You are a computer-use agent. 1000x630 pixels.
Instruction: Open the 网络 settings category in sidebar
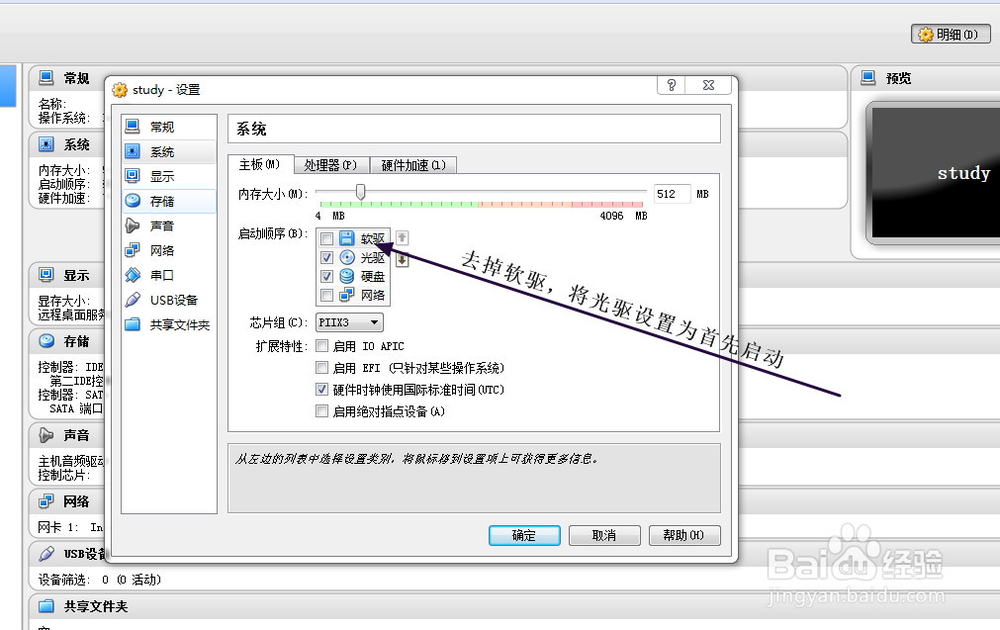point(169,251)
